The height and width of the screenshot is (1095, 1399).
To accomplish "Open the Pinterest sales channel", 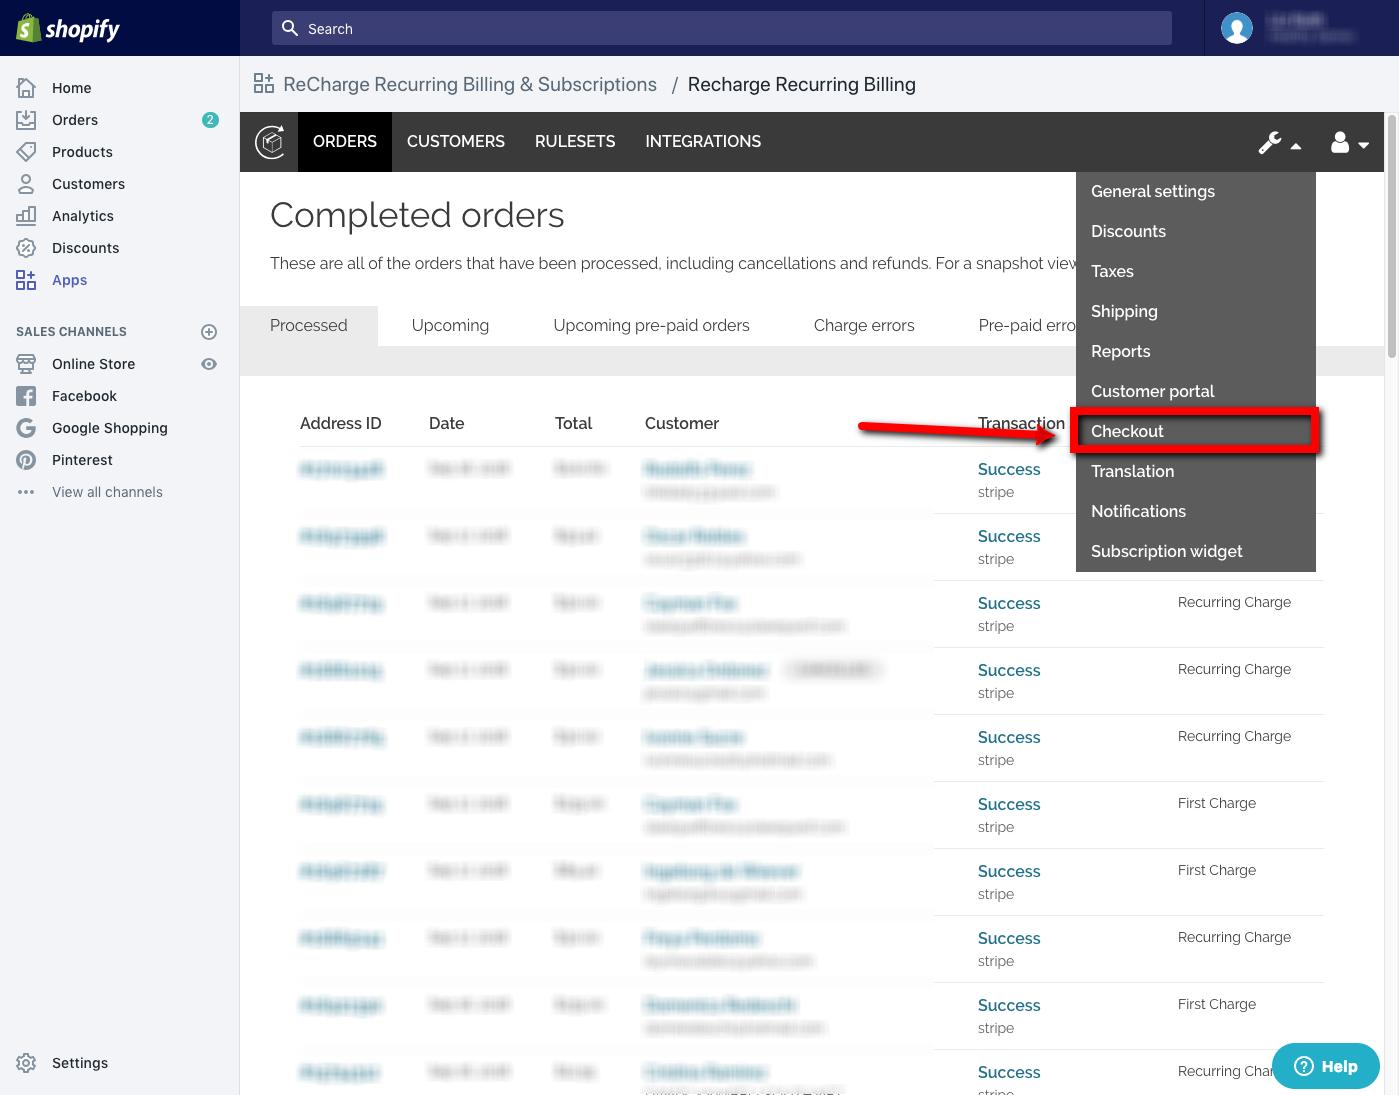I will pyautogui.click(x=82, y=460).
